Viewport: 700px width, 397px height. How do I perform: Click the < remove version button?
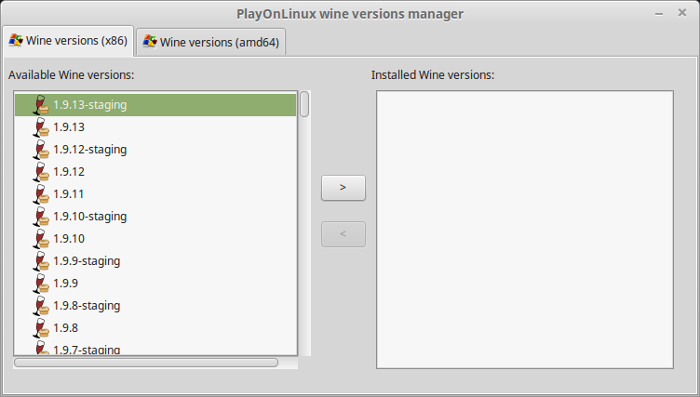point(343,234)
